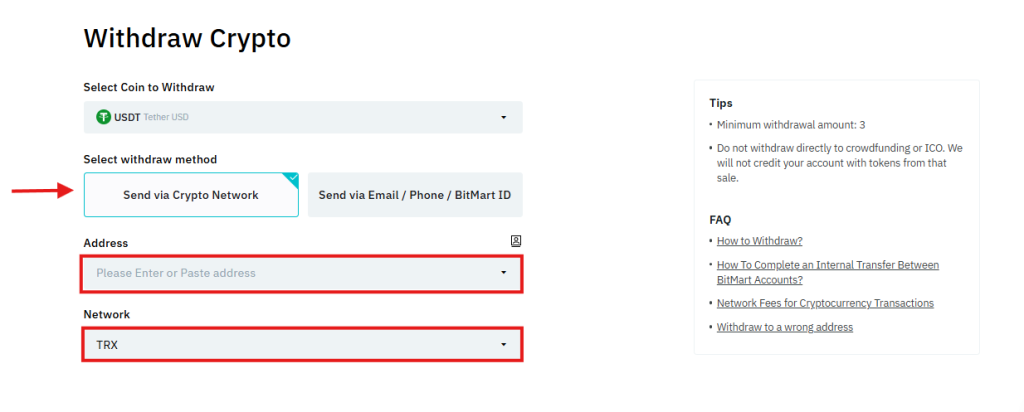Open the Address field dropdown arrow
The image size is (1024, 412).
point(503,272)
